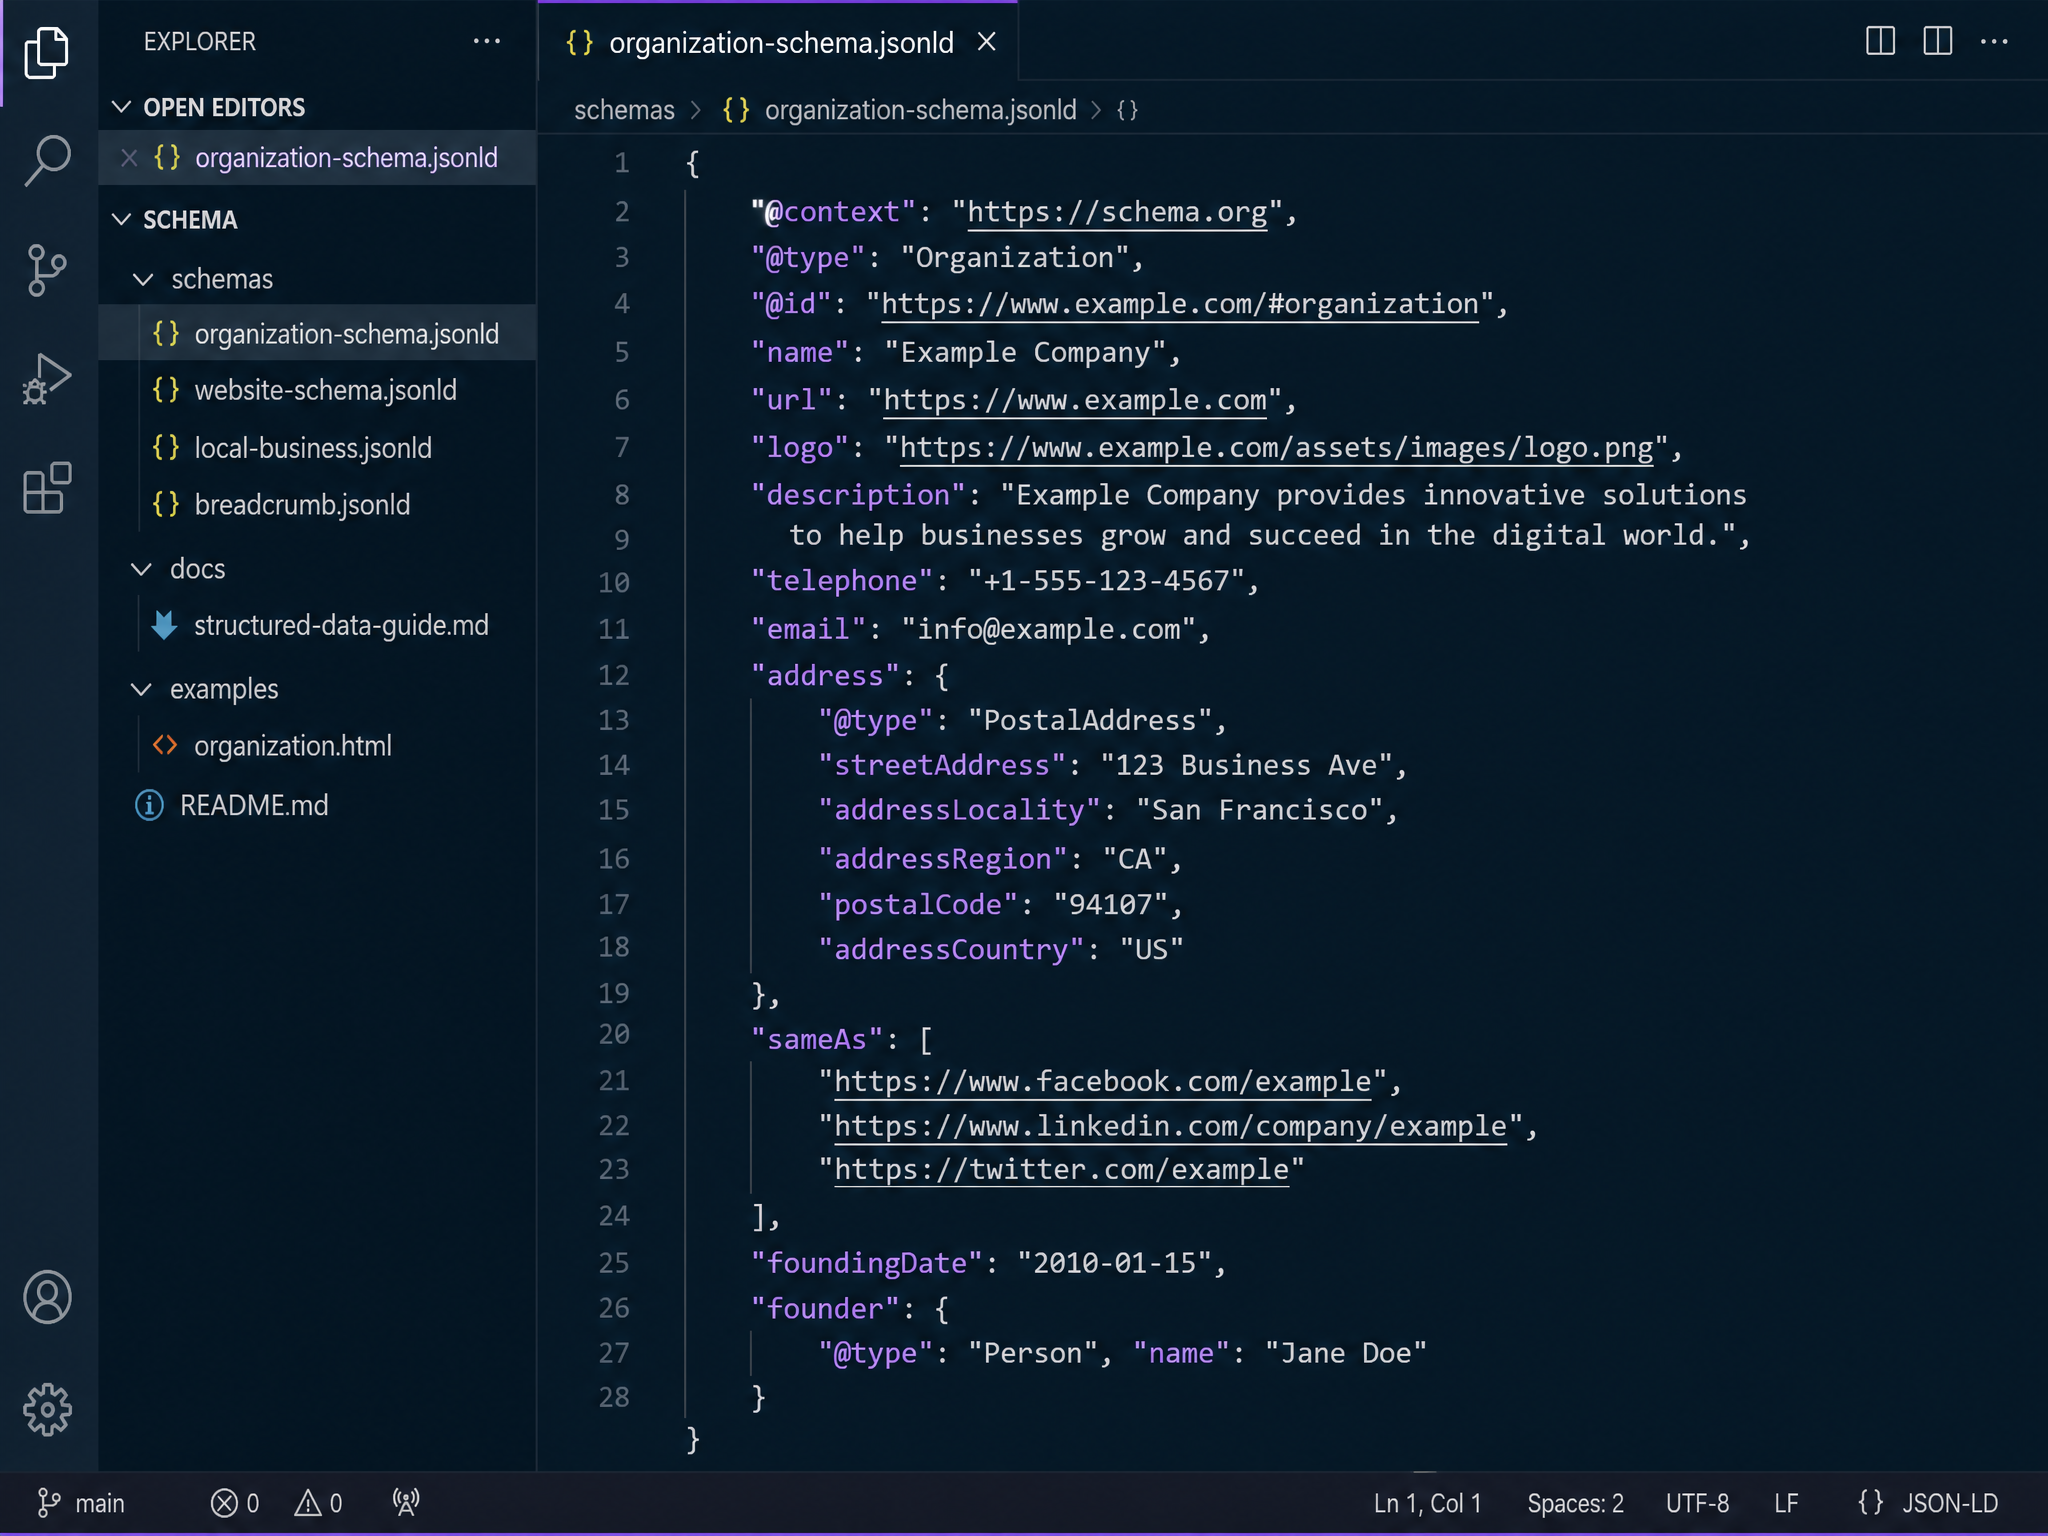Click the braces symbol breadcrumb segment
The height and width of the screenshot is (1536, 2048).
pyautogui.click(x=1127, y=110)
